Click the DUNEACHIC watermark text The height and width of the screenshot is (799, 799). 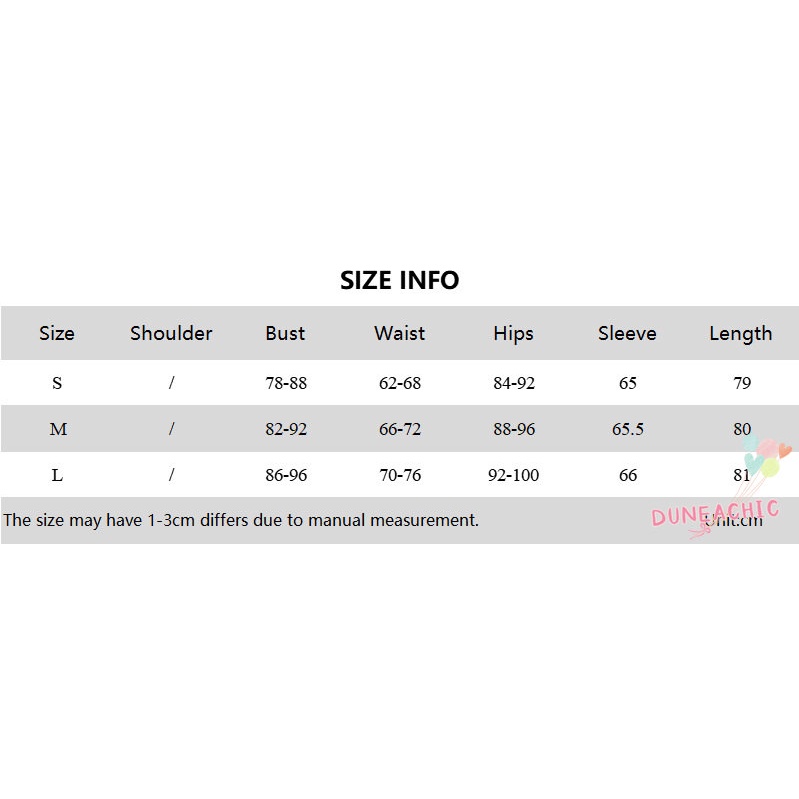tap(714, 513)
